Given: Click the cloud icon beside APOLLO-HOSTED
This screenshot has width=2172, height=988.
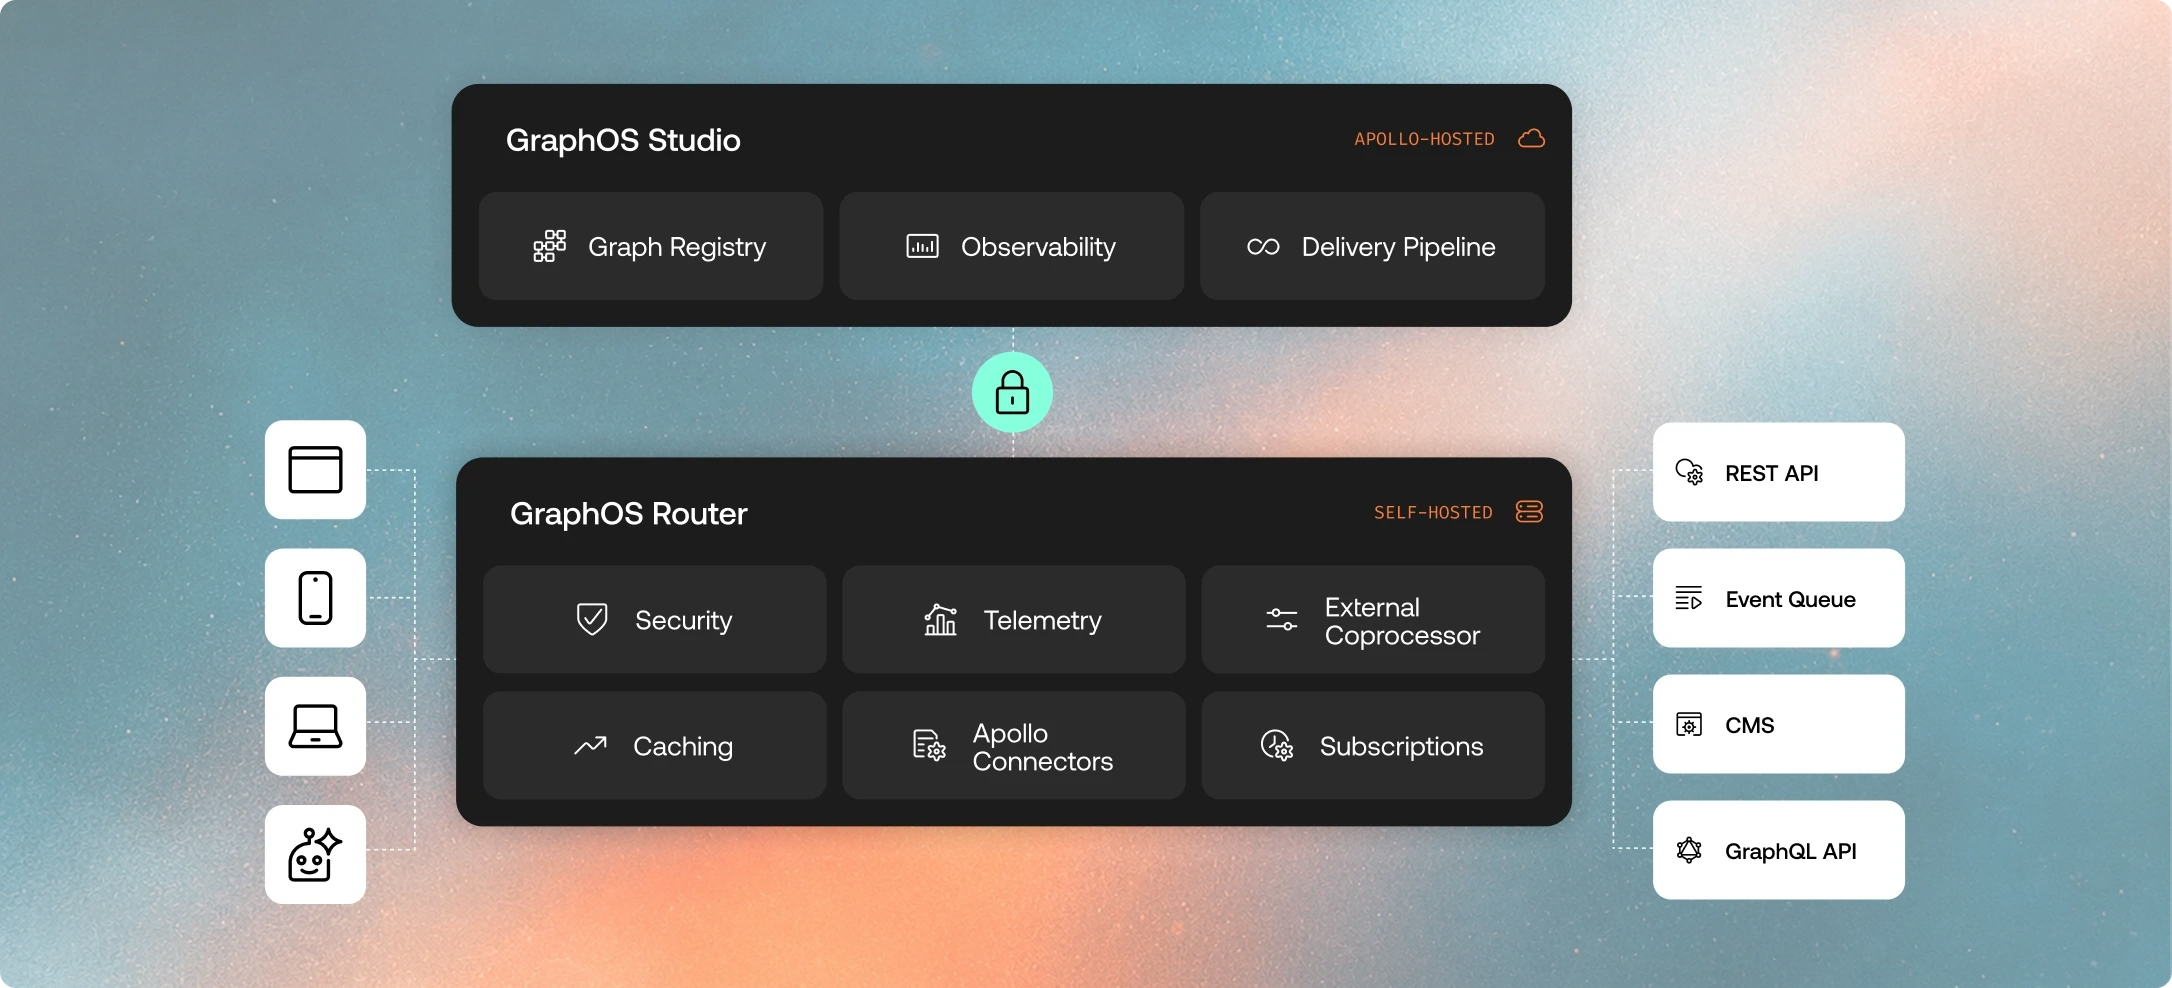Looking at the screenshot, I should coord(1531,138).
